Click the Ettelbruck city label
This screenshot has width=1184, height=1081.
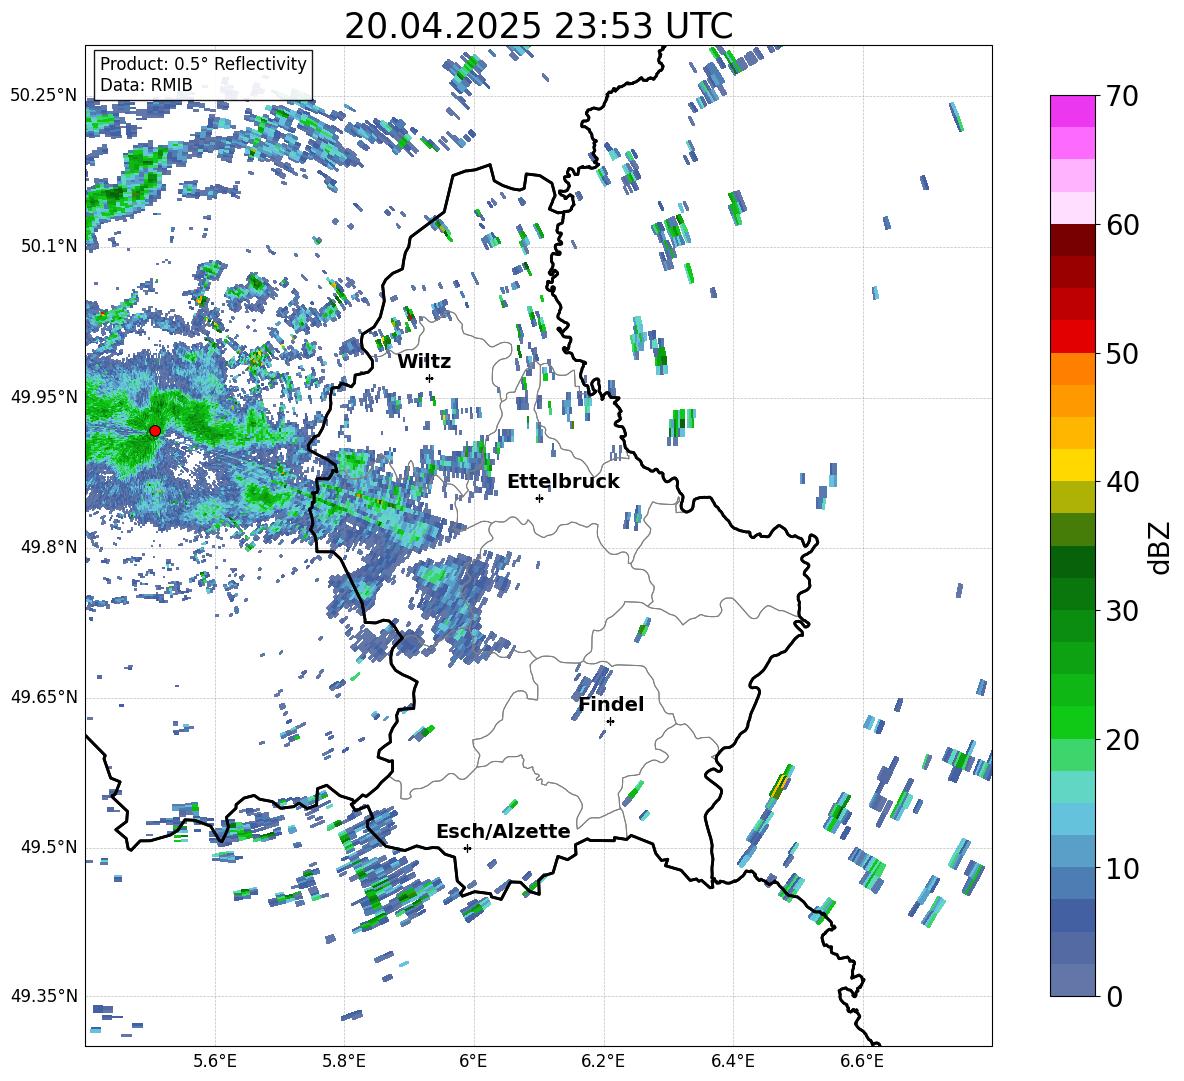563,482
